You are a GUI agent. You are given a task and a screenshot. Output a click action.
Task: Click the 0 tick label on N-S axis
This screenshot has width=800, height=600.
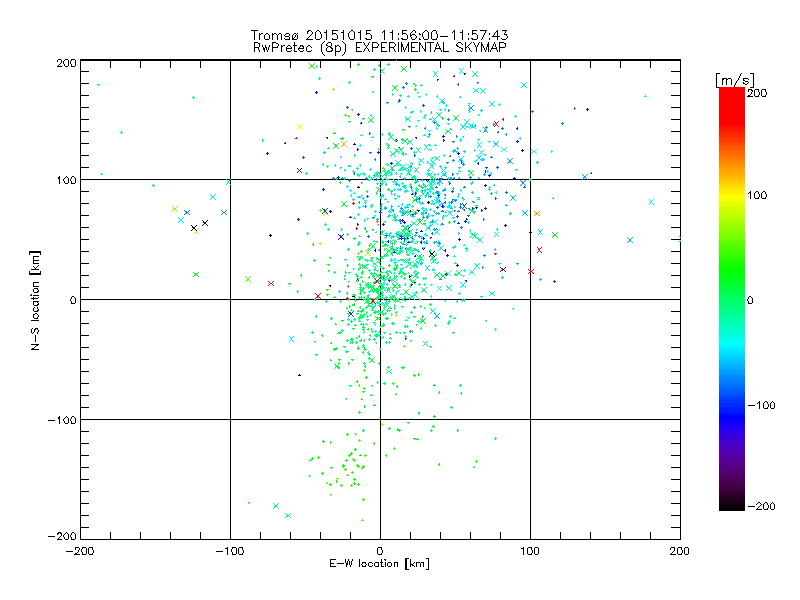[x=73, y=300]
